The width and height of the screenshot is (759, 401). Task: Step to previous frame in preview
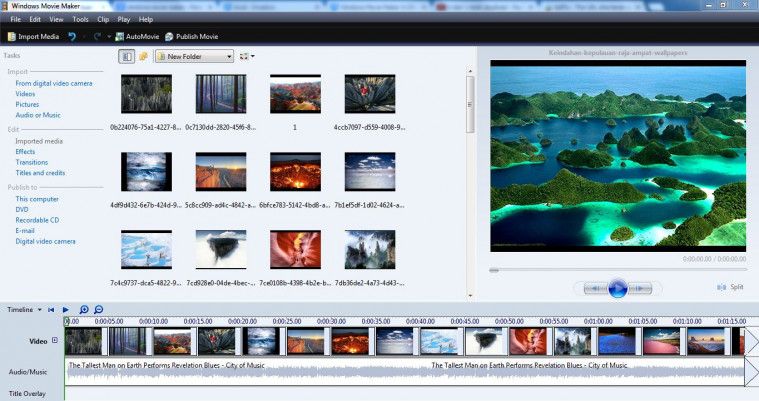pyautogui.click(x=594, y=289)
